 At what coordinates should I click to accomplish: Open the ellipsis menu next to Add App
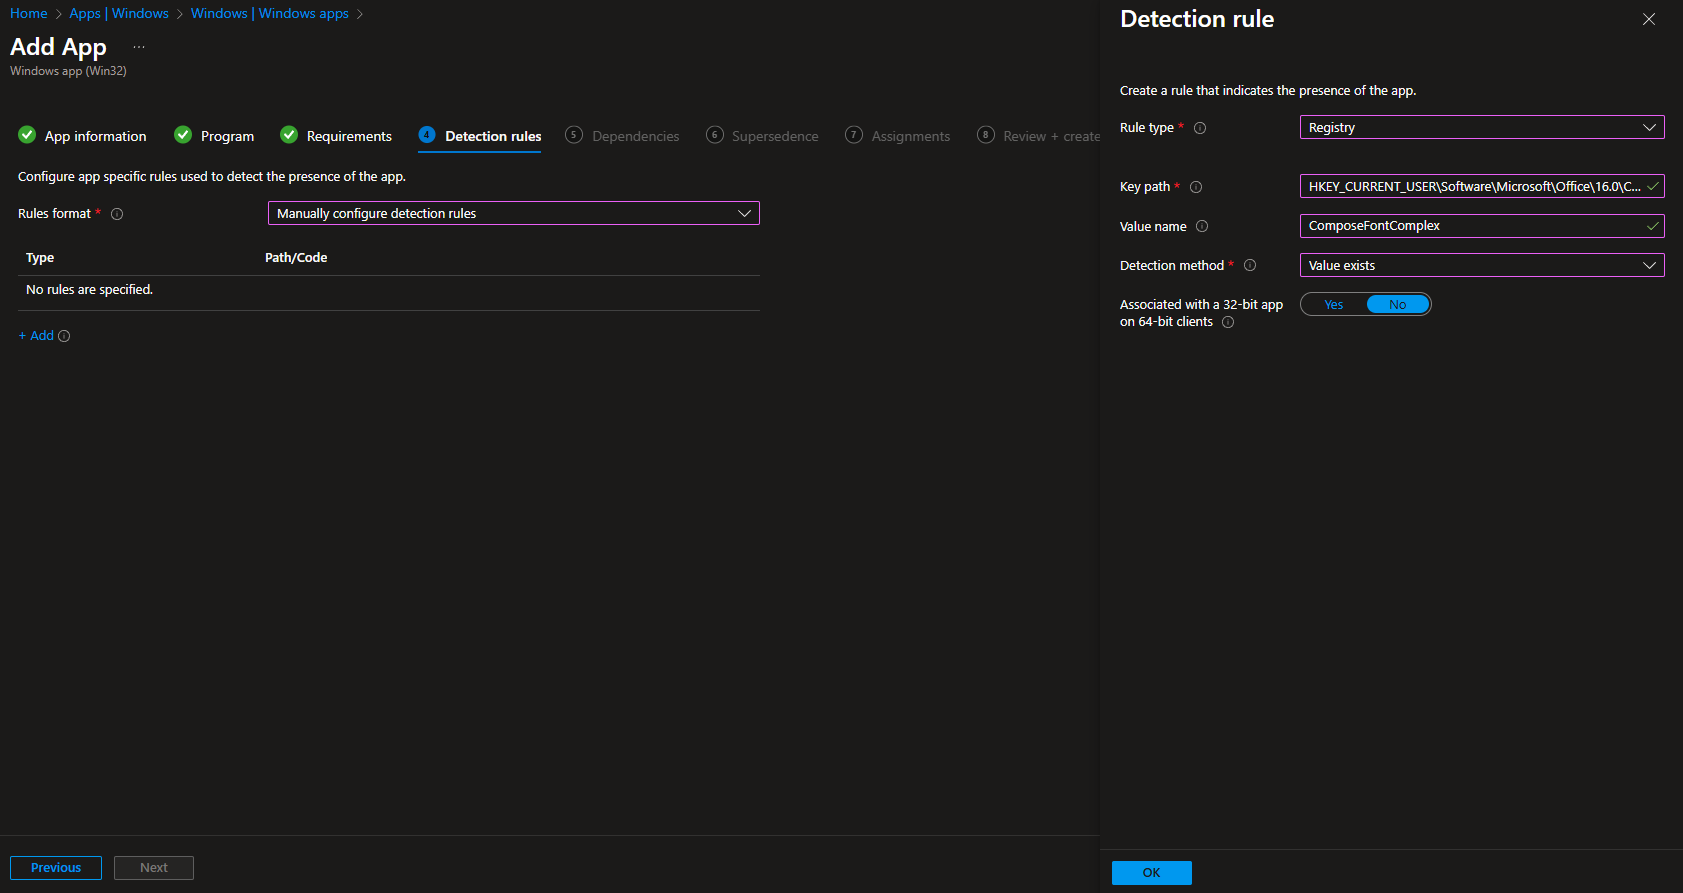click(x=139, y=47)
